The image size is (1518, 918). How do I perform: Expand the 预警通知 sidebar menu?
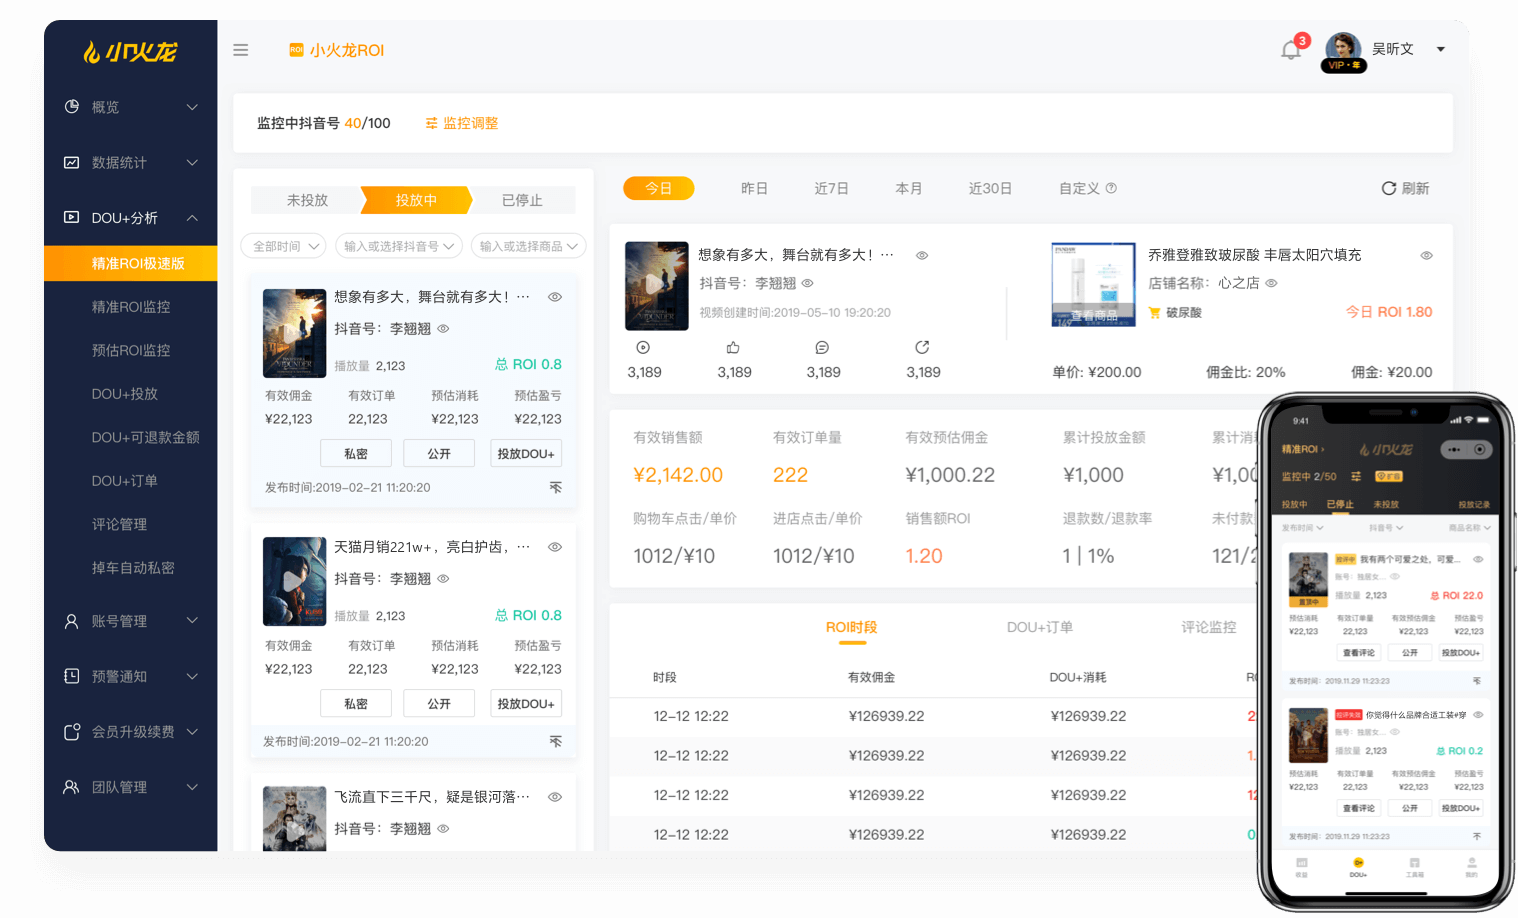click(x=192, y=676)
